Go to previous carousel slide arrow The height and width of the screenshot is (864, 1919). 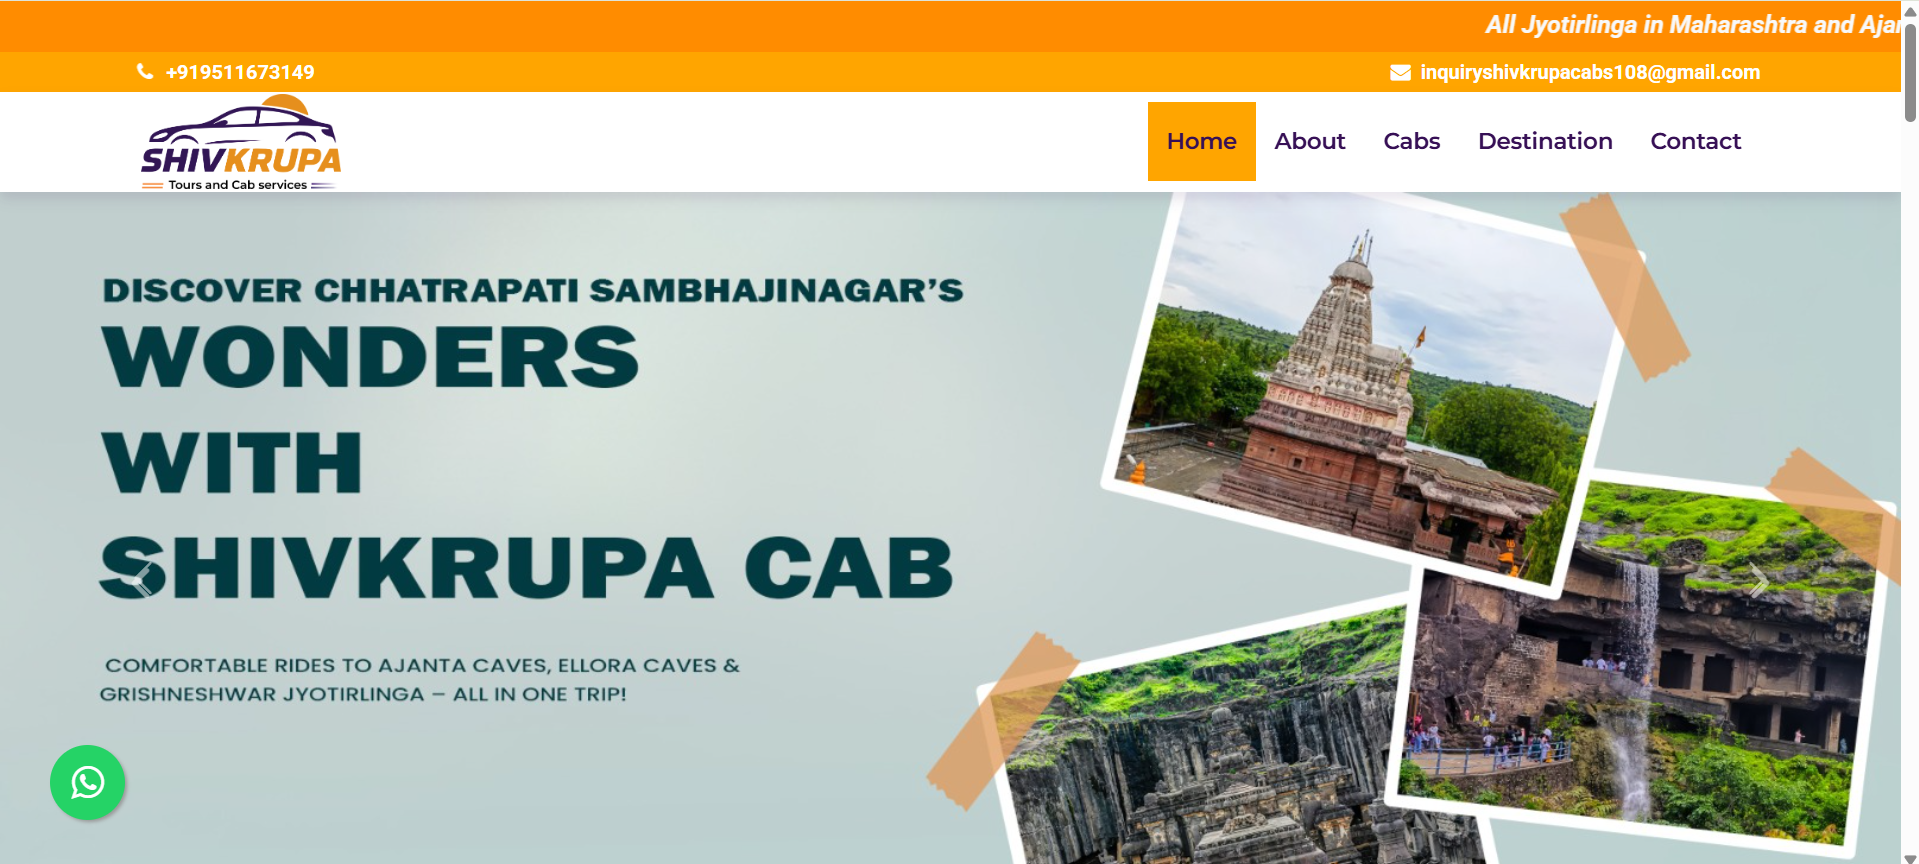142,580
